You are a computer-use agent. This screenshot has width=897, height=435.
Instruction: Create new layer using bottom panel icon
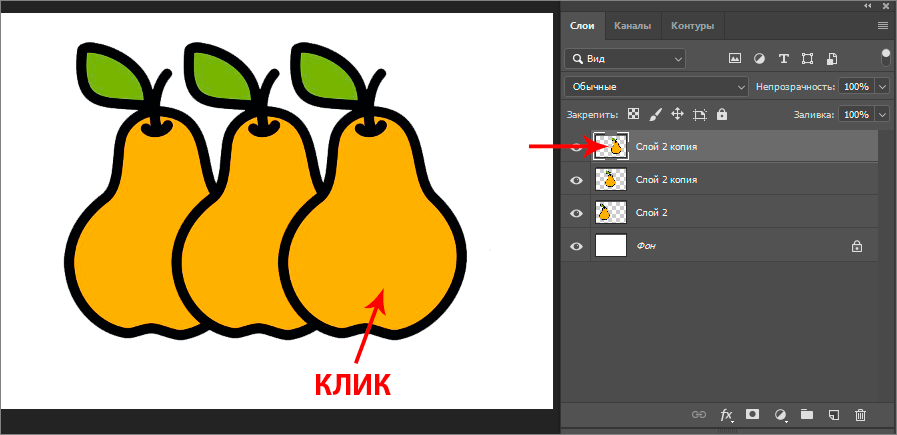pos(833,414)
